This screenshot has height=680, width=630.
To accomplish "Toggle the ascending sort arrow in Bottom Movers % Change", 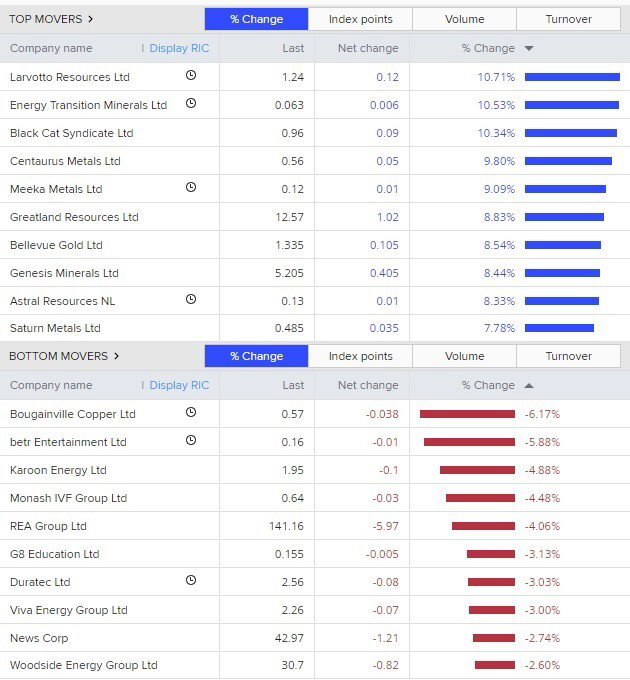I will 529,385.
